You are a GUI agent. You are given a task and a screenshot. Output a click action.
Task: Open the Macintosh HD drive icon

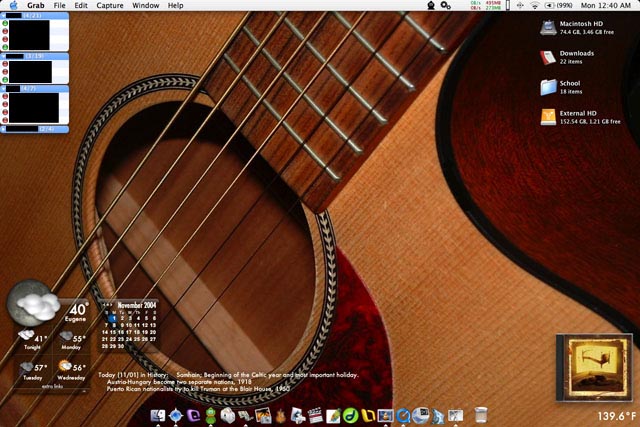[548, 27]
